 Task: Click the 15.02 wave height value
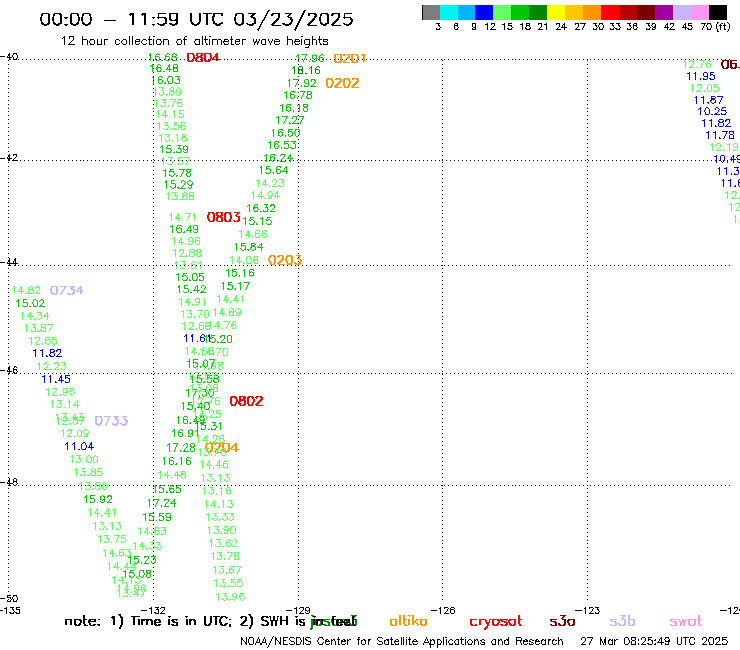(x=30, y=304)
